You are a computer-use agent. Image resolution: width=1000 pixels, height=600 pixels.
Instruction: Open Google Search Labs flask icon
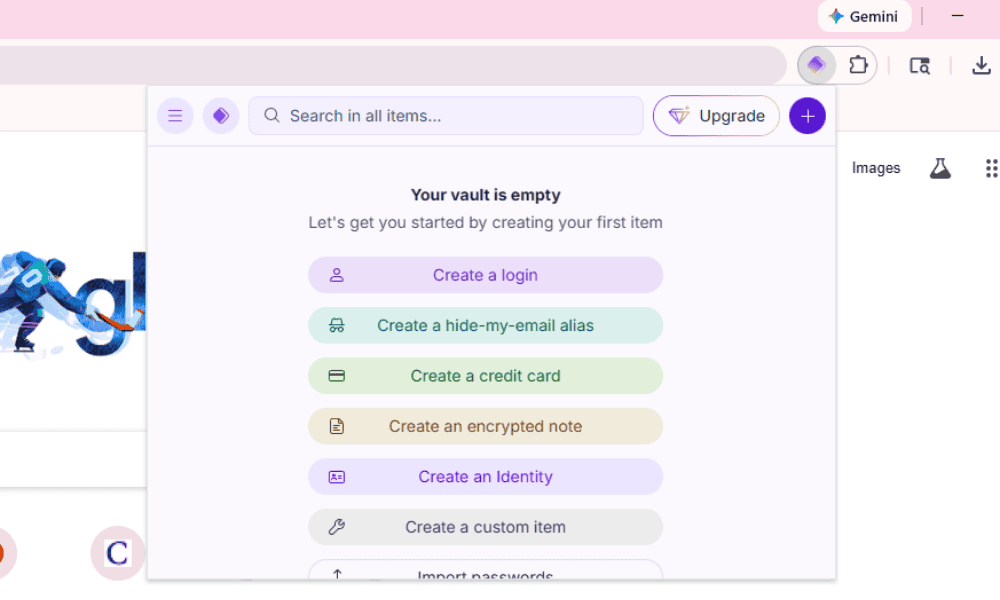(940, 168)
